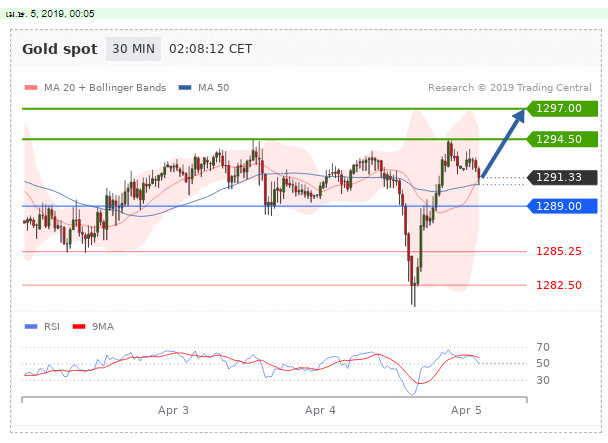Click the RSI legend label

(52, 327)
